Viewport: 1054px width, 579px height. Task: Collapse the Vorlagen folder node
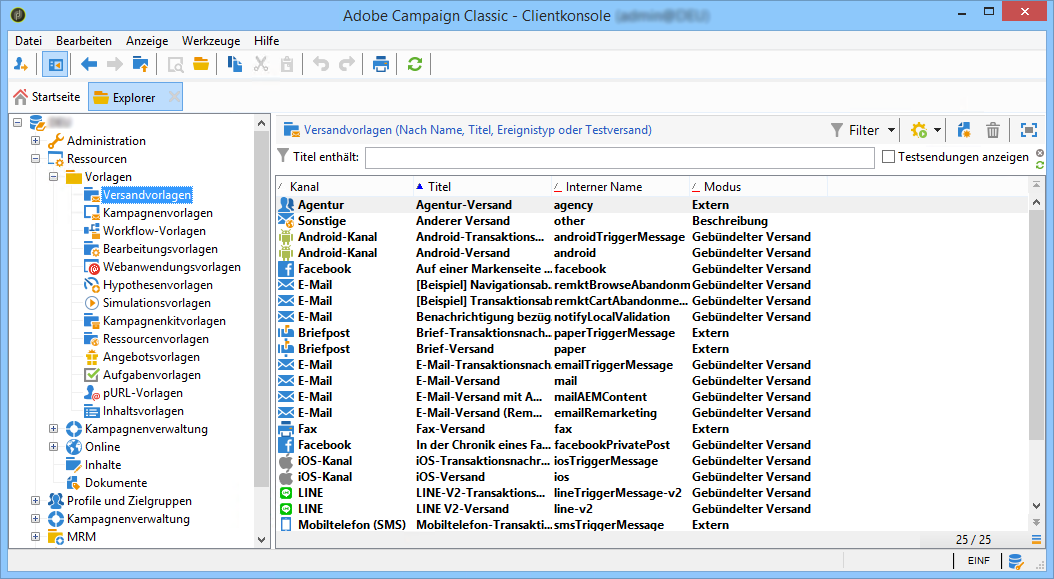coord(54,177)
